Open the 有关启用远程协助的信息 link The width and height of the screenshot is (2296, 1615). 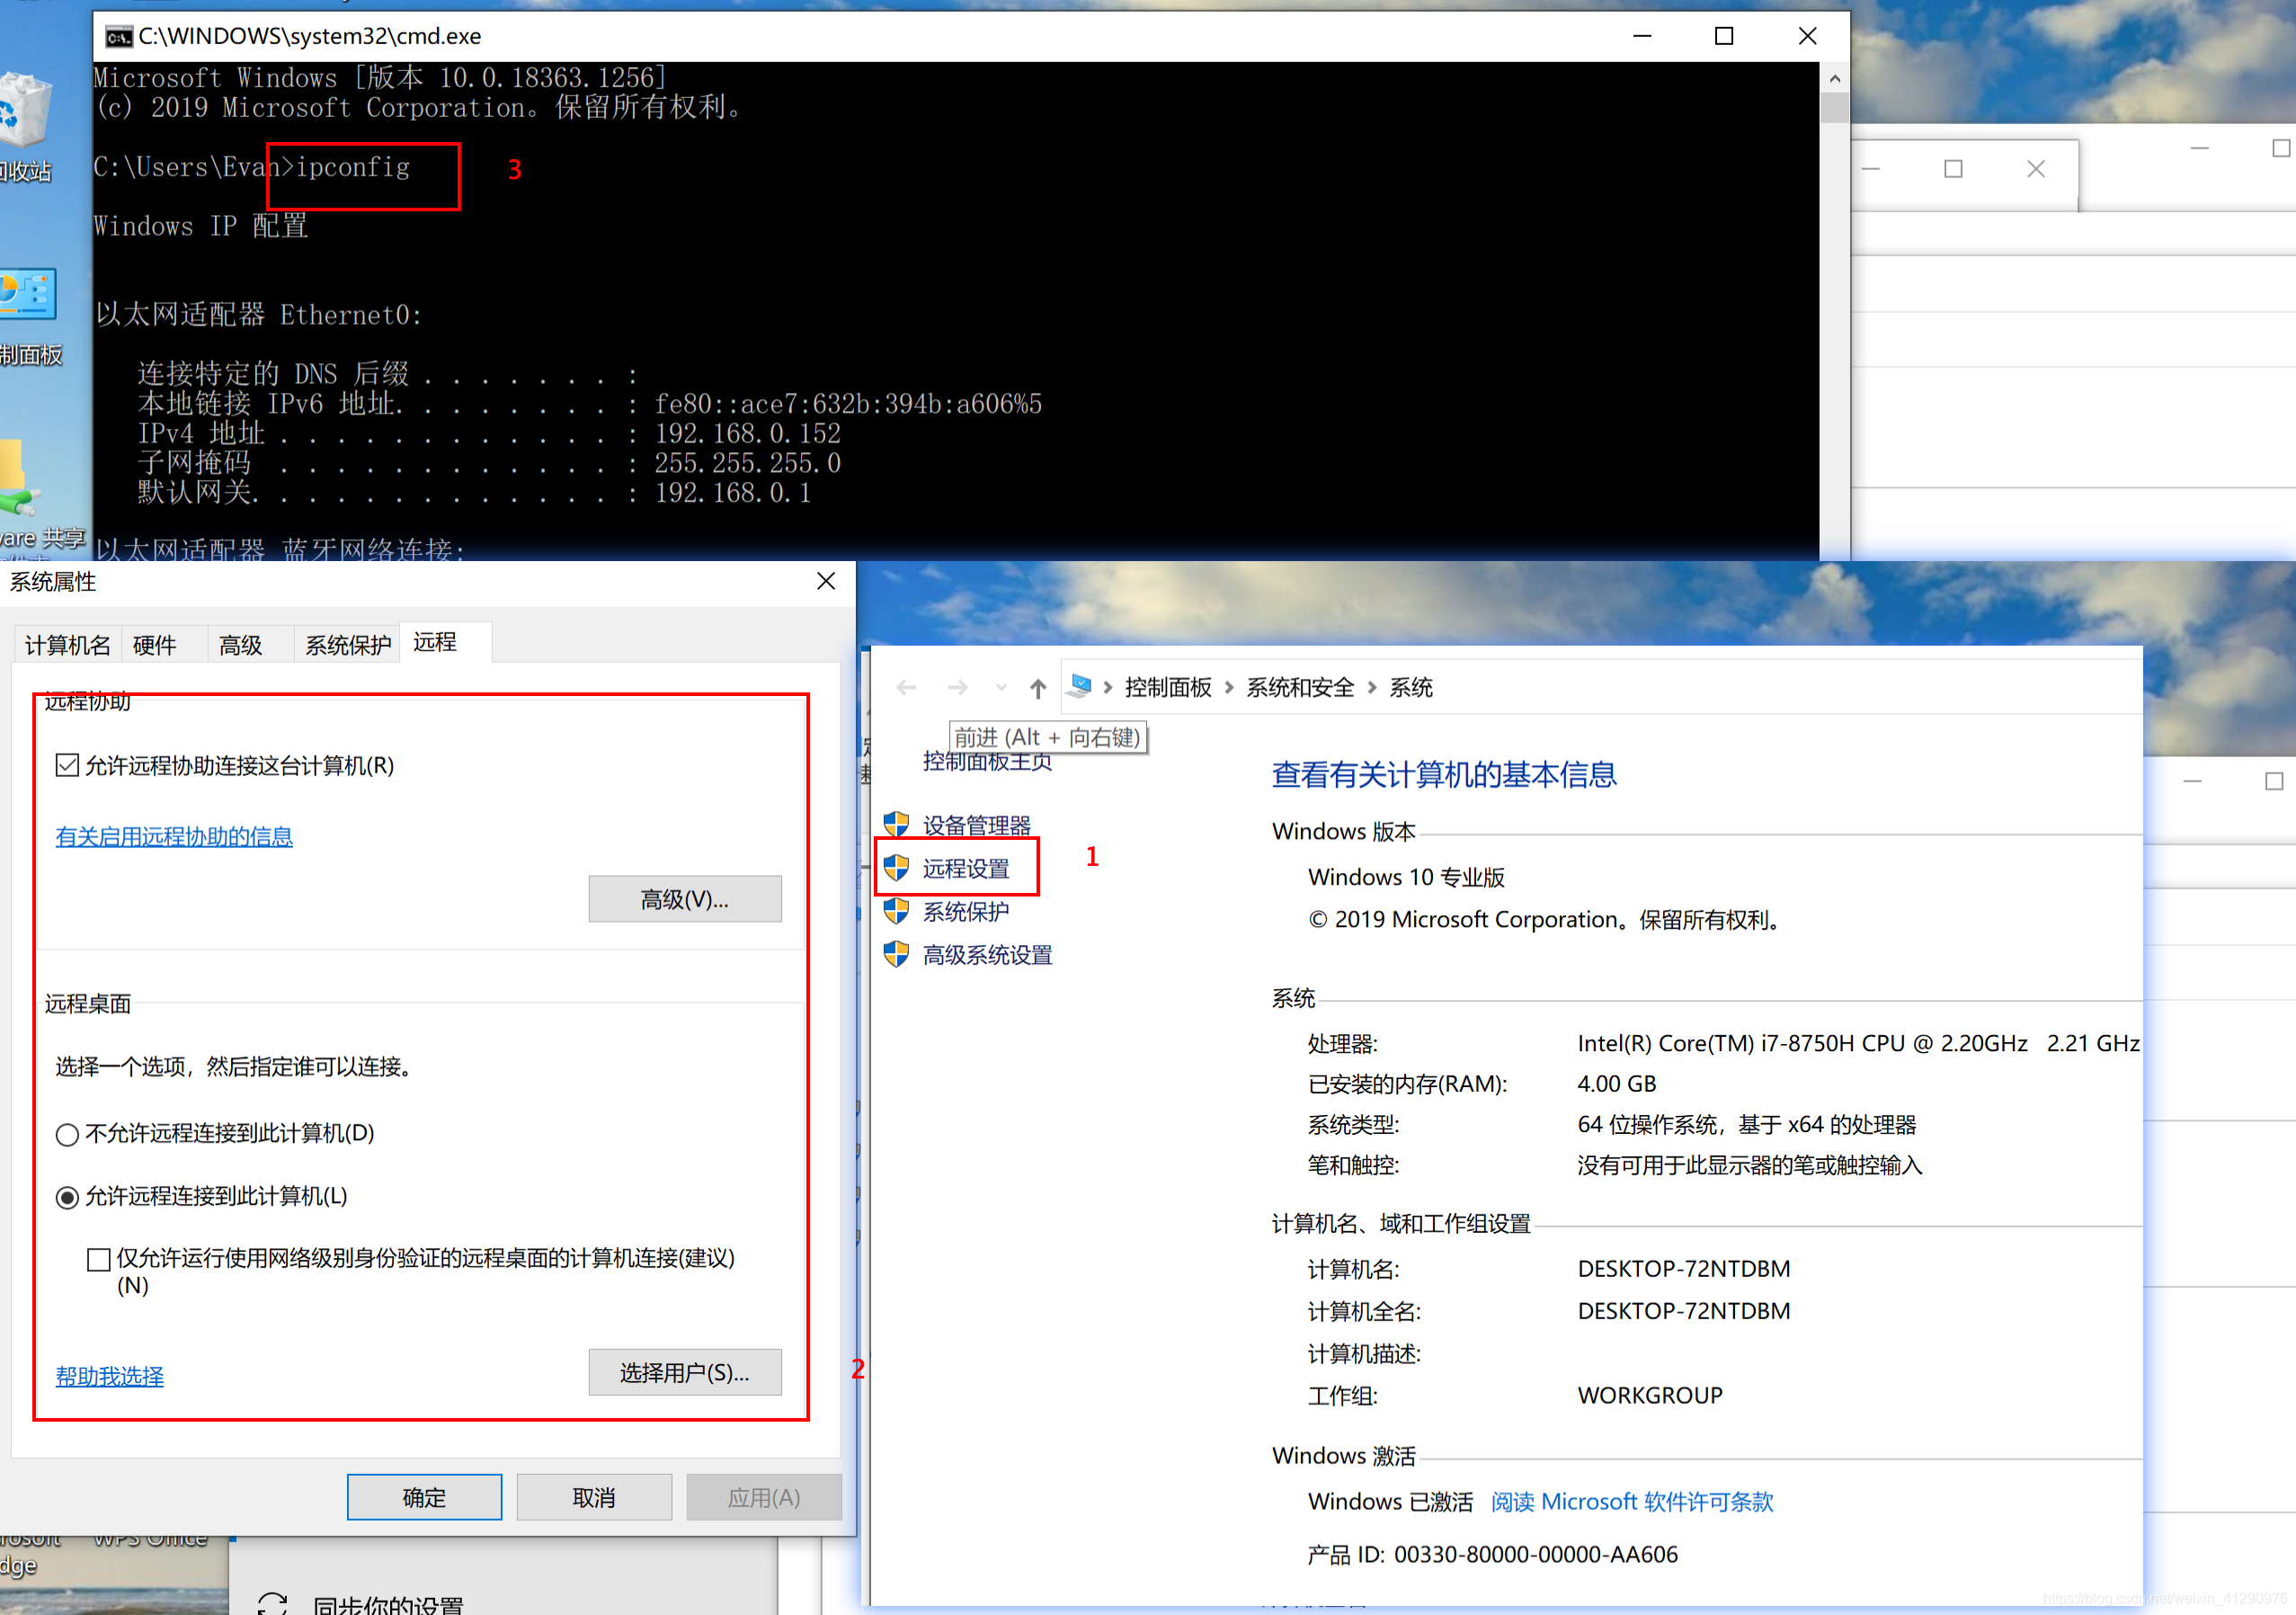(174, 836)
